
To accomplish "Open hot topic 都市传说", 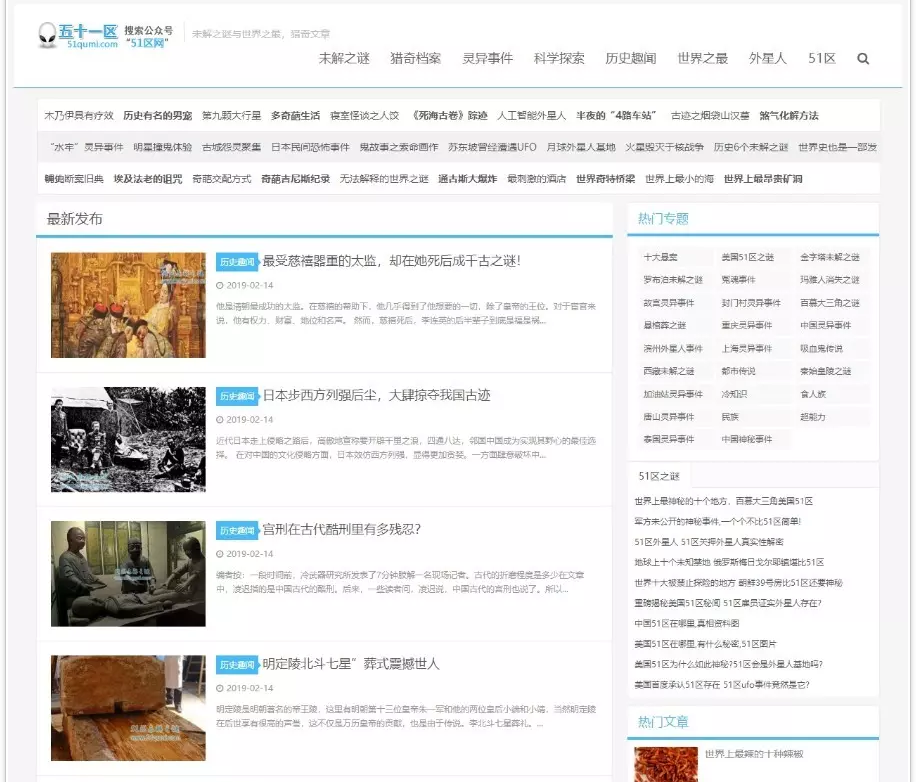I will click(738, 371).
